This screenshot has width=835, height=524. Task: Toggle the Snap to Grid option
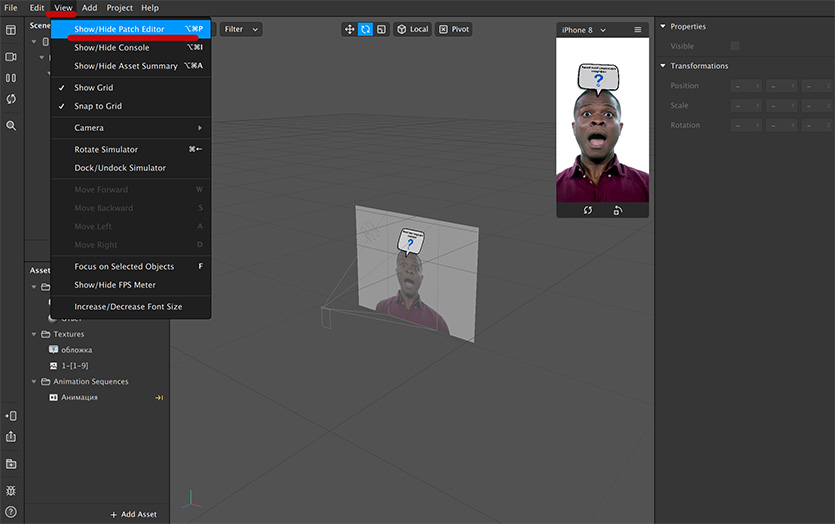97,106
